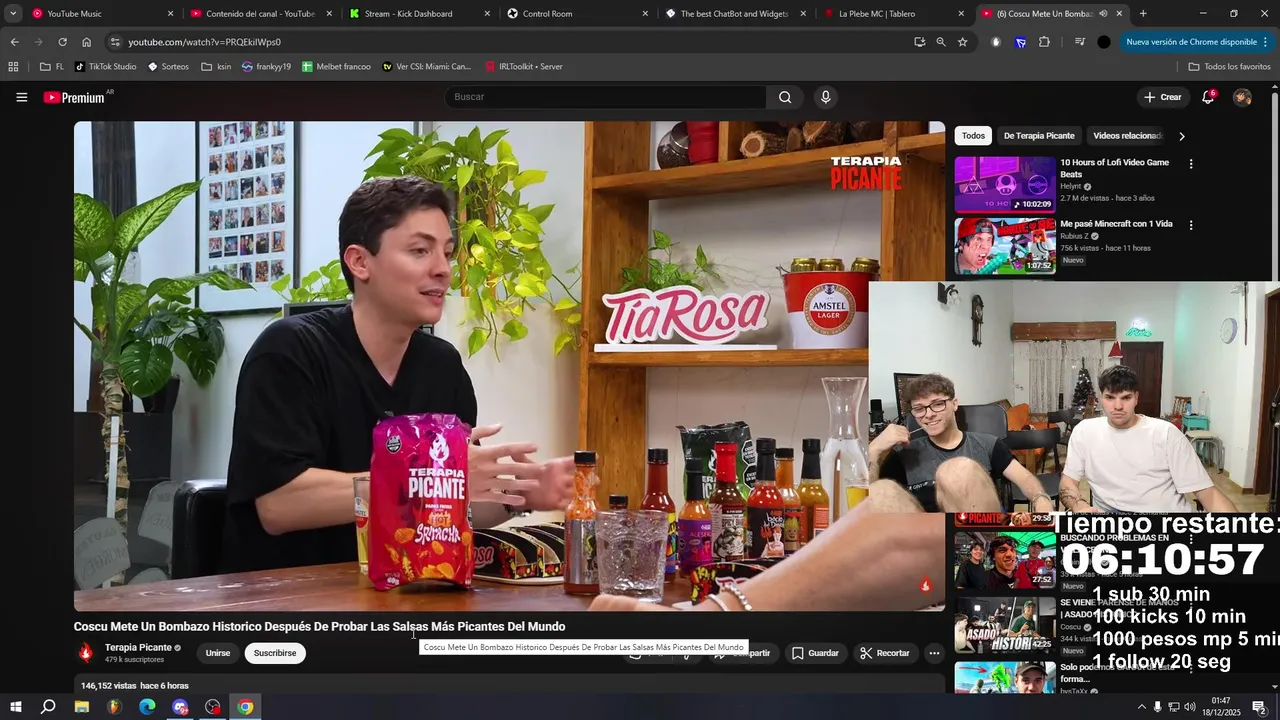The height and width of the screenshot is (720, 1280).
Task: Click the Buscar search field
Action: [605, 97]
